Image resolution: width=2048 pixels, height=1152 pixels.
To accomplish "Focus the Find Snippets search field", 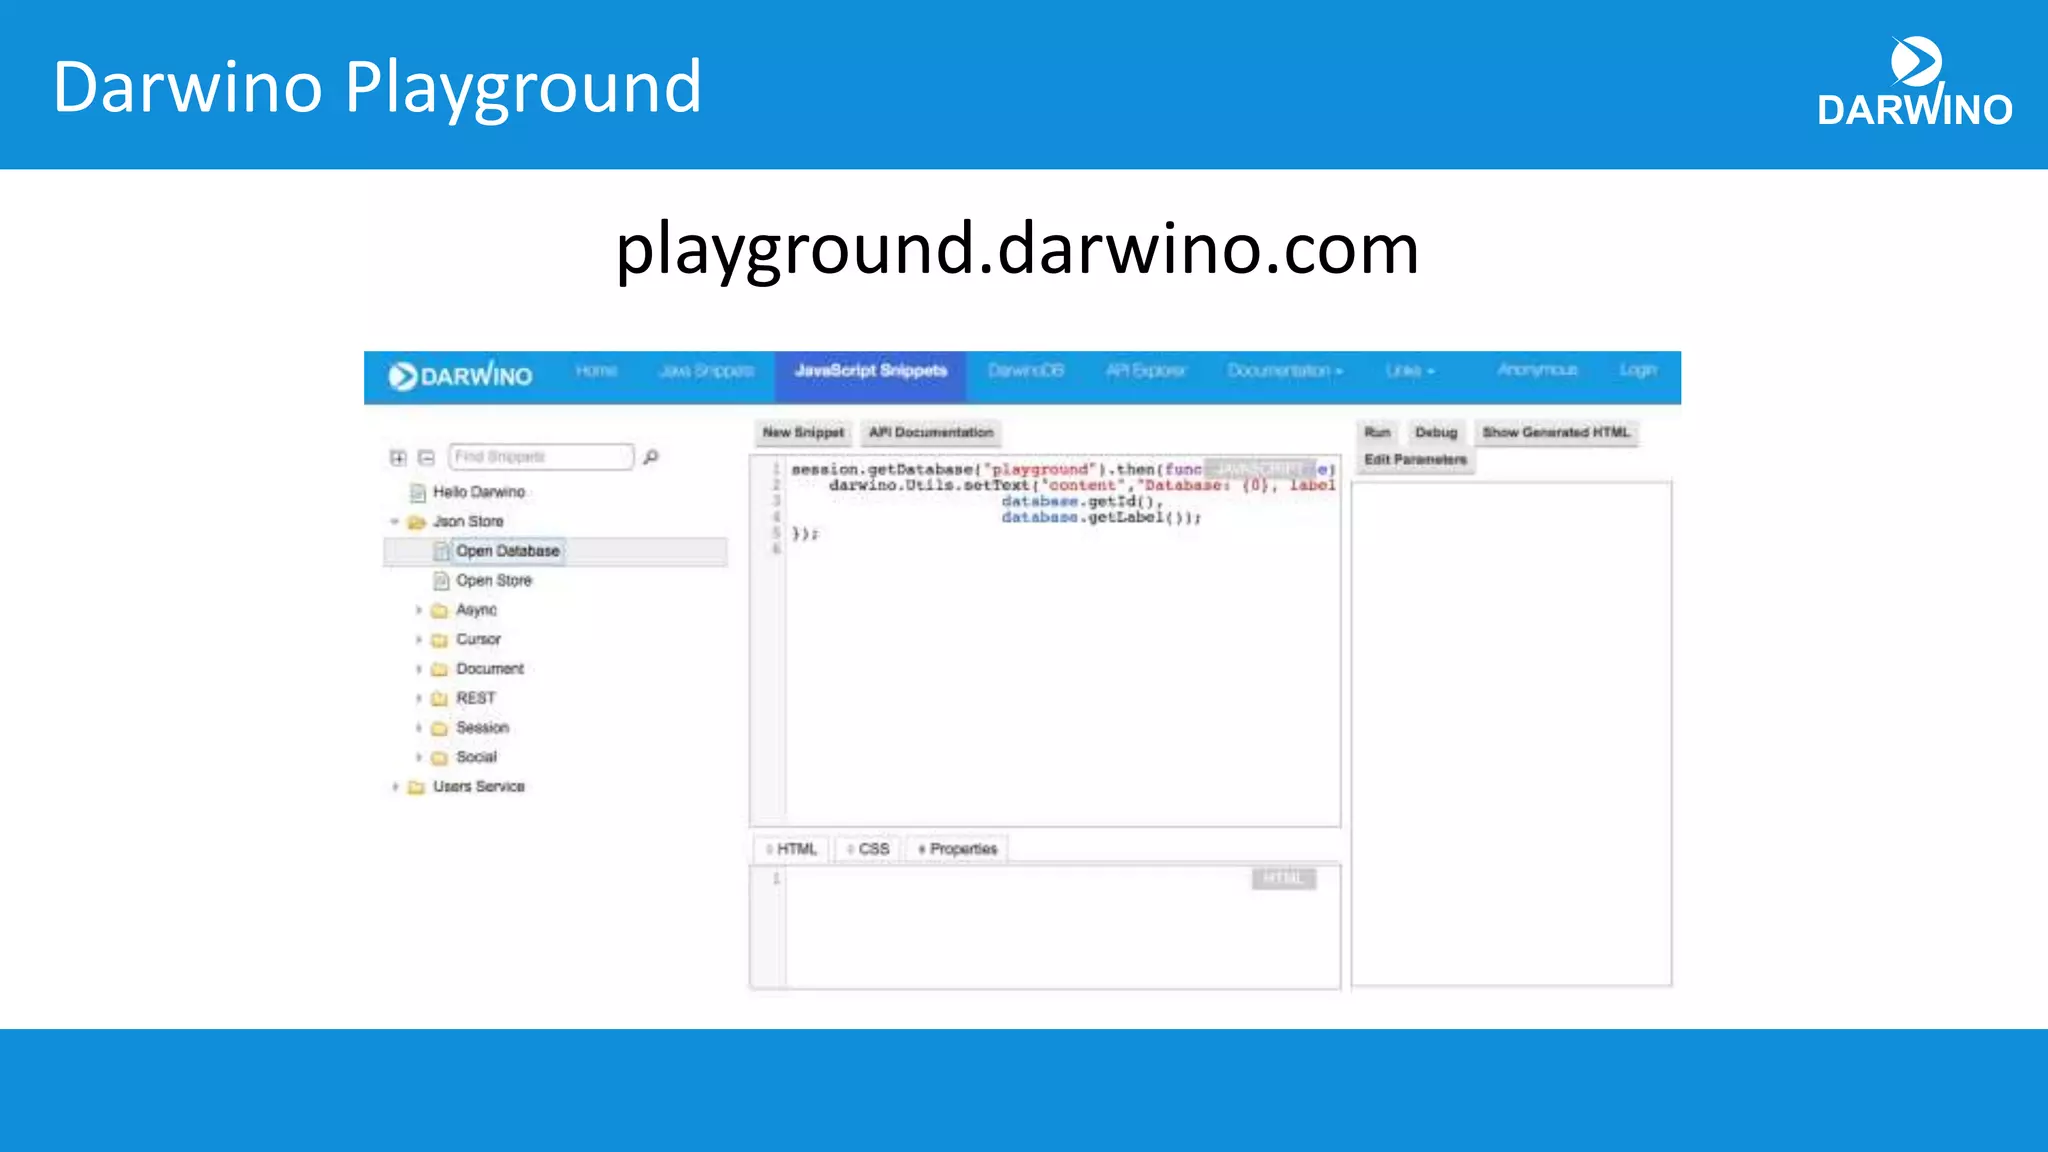I will tap(541, 457).
